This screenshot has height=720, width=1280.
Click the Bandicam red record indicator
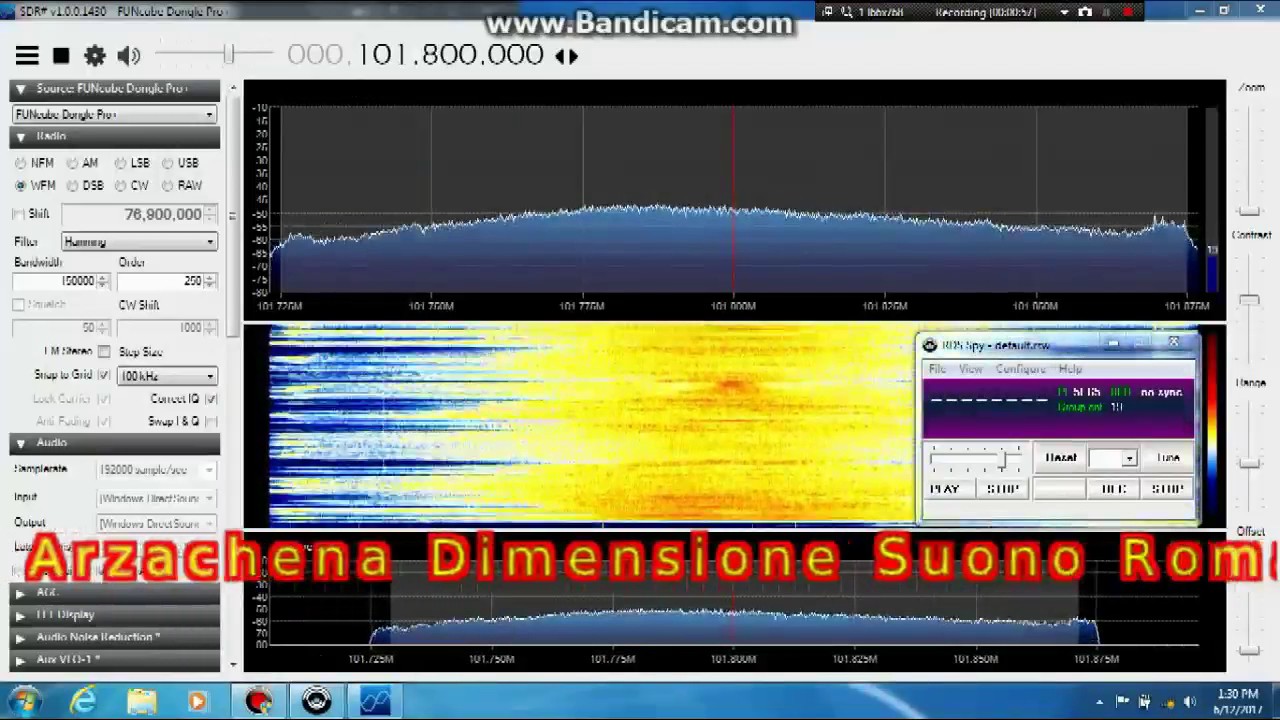click(x=1128, y=12)
